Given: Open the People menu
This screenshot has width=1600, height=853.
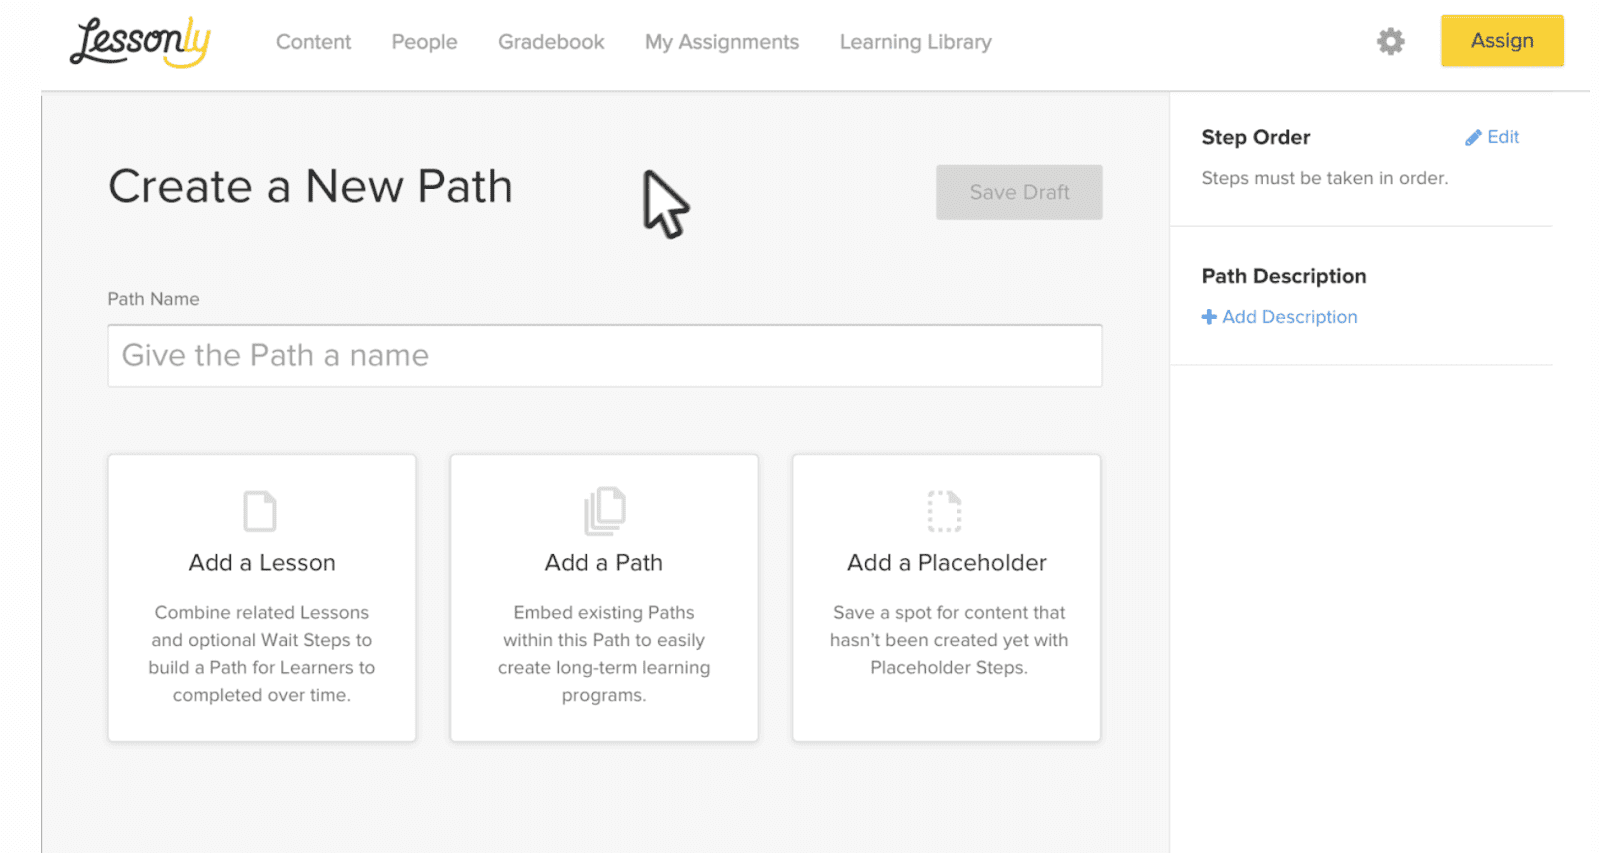Looking at the screenshot, I should click(x=424, y=42).
